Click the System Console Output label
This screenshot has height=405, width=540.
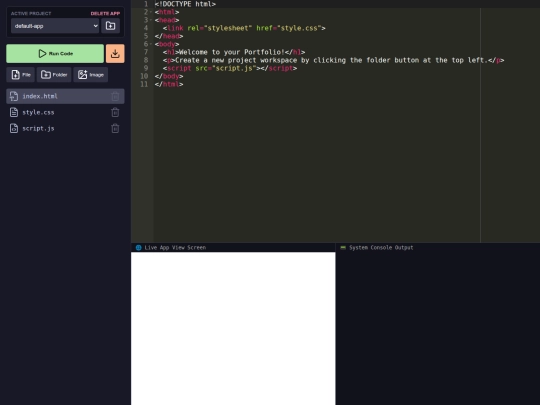(381, 247)
